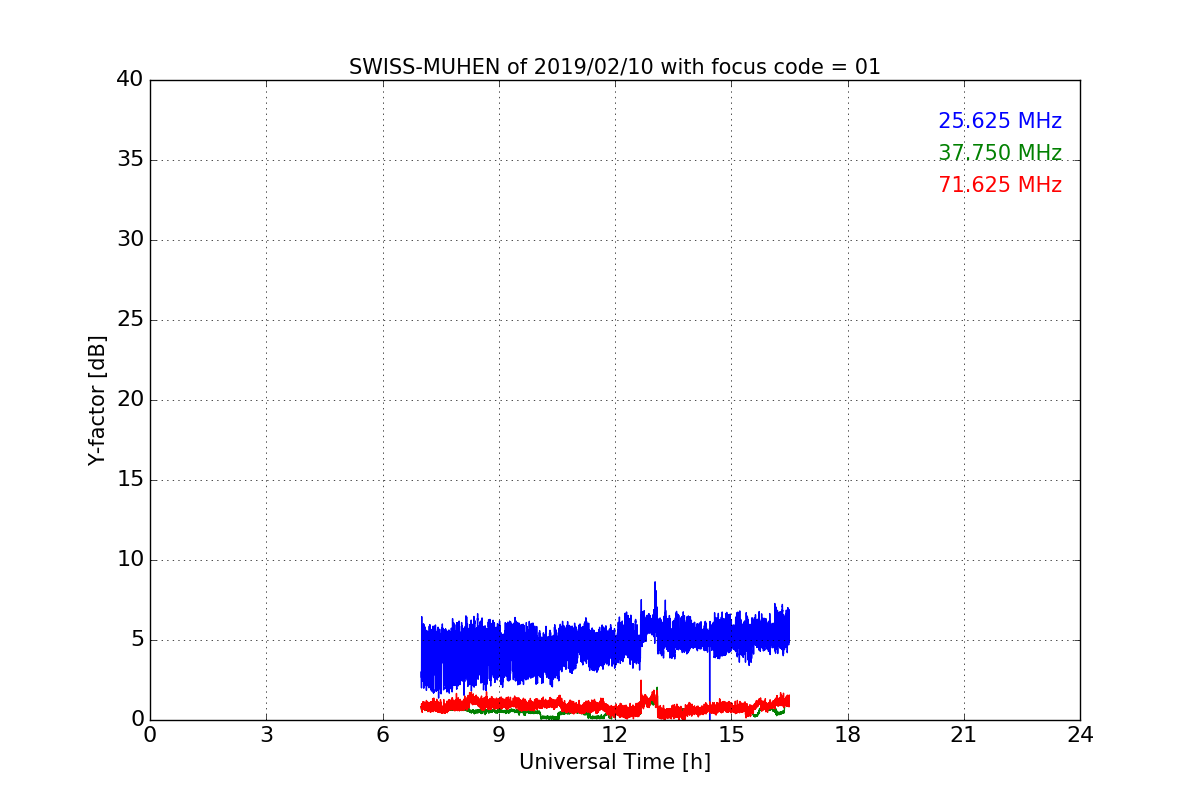Click the y-axis tick label 10
Image resolution: width=1200 pixels, height=800 pixels.
pyautogui.click(x=130, y=560)
